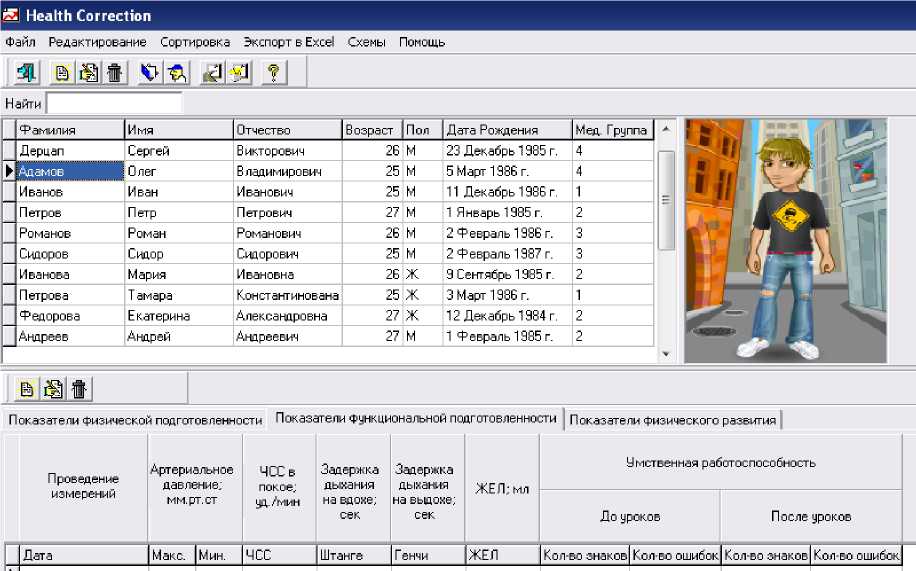Click the new measurement icon in lower toolbar
The height and width of the screenshot is (571, 916).
pyautogui.click(x=27, y=389)
